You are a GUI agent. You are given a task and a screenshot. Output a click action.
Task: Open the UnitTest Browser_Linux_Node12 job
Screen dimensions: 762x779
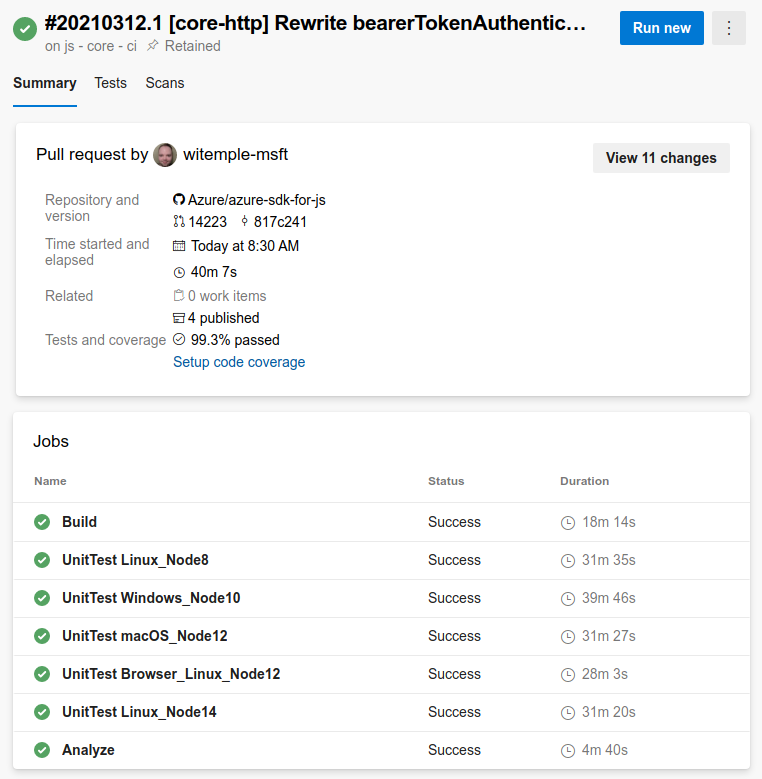(x=171, y=674)
